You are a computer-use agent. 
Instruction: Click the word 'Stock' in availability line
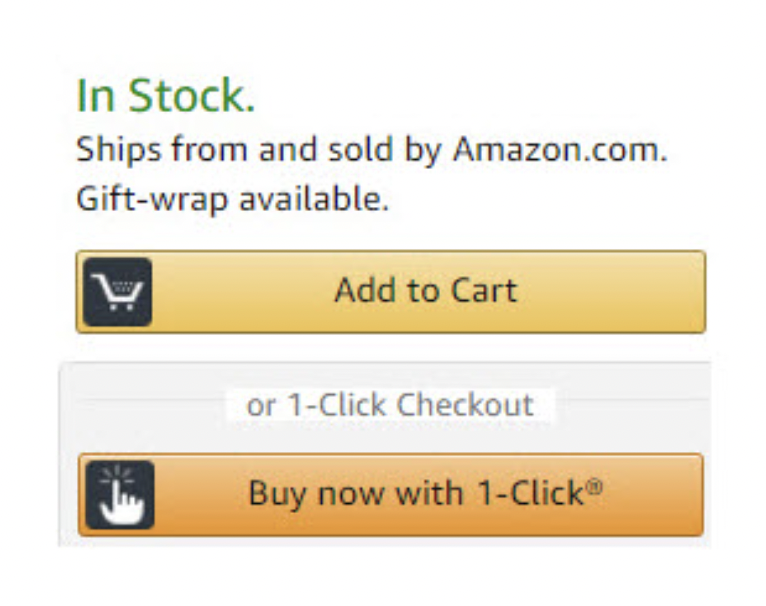[192, 96]
